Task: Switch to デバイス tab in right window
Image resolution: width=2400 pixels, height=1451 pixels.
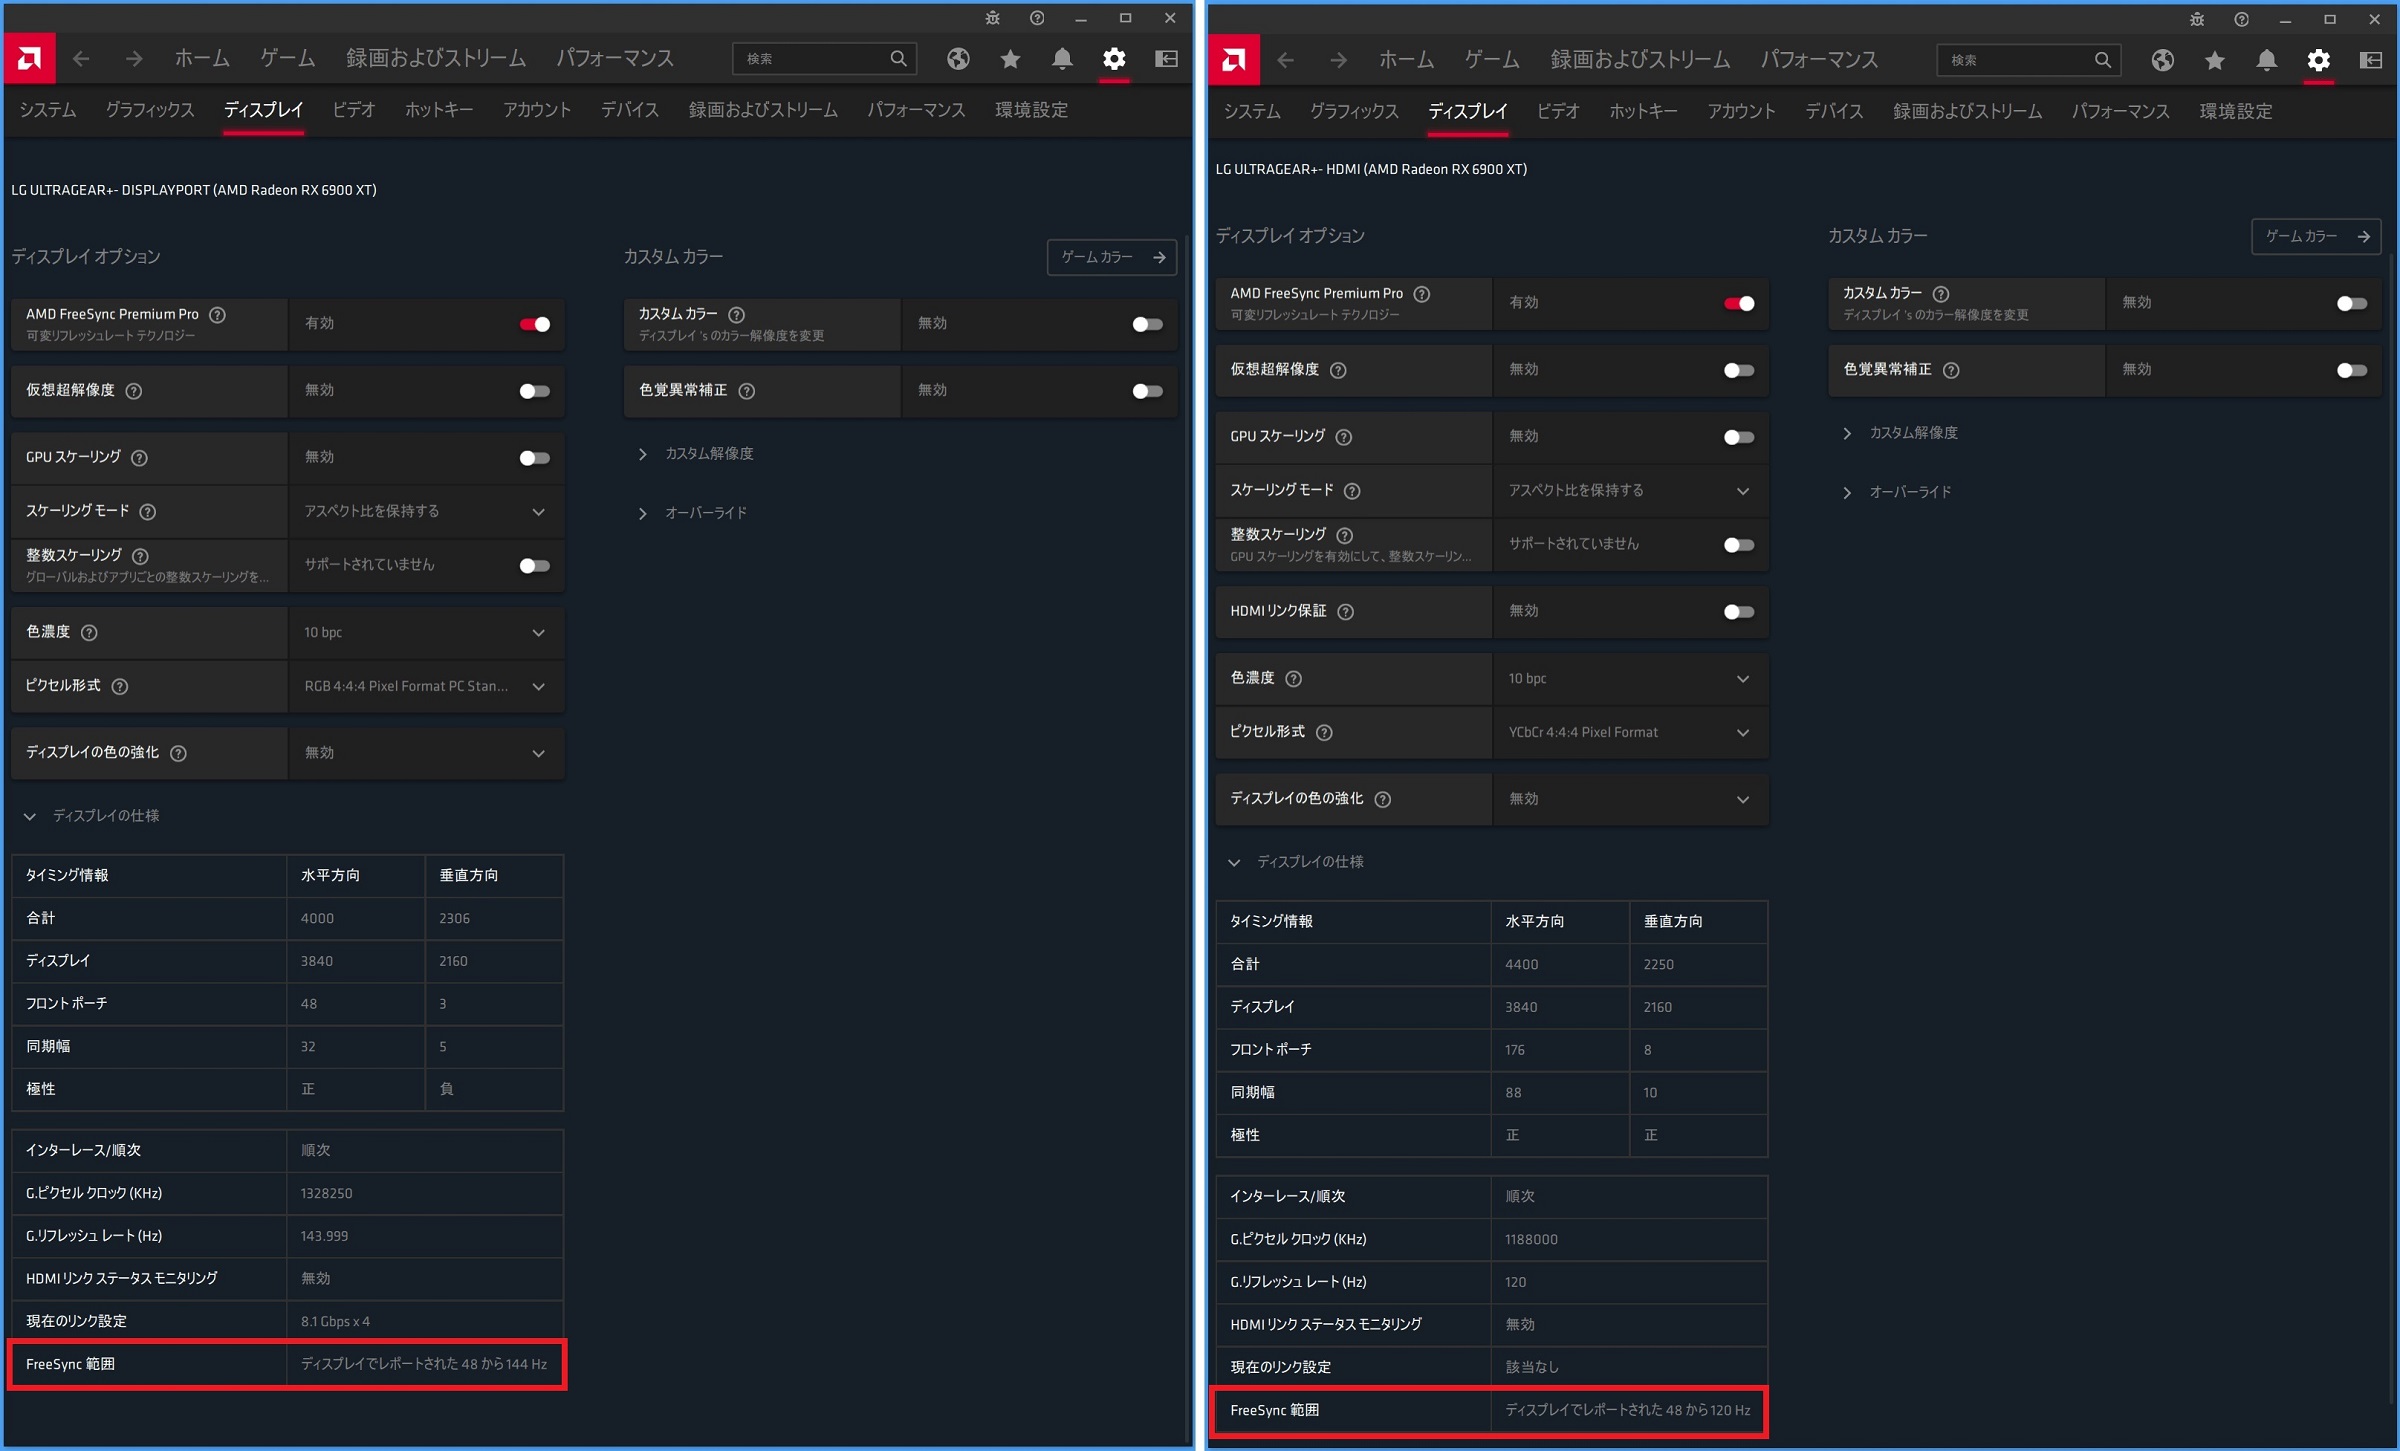Action: 1834,112
